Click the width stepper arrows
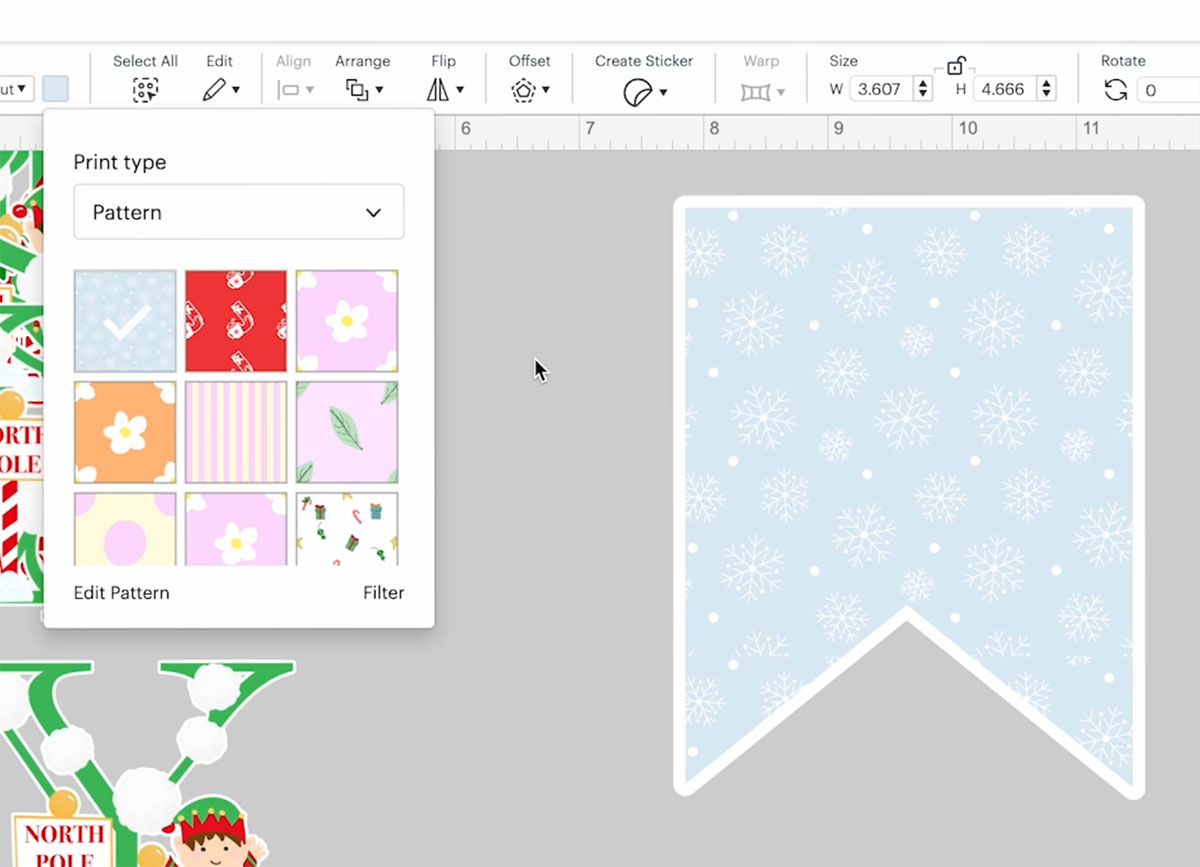1200x867 pixels. point(923,89)
